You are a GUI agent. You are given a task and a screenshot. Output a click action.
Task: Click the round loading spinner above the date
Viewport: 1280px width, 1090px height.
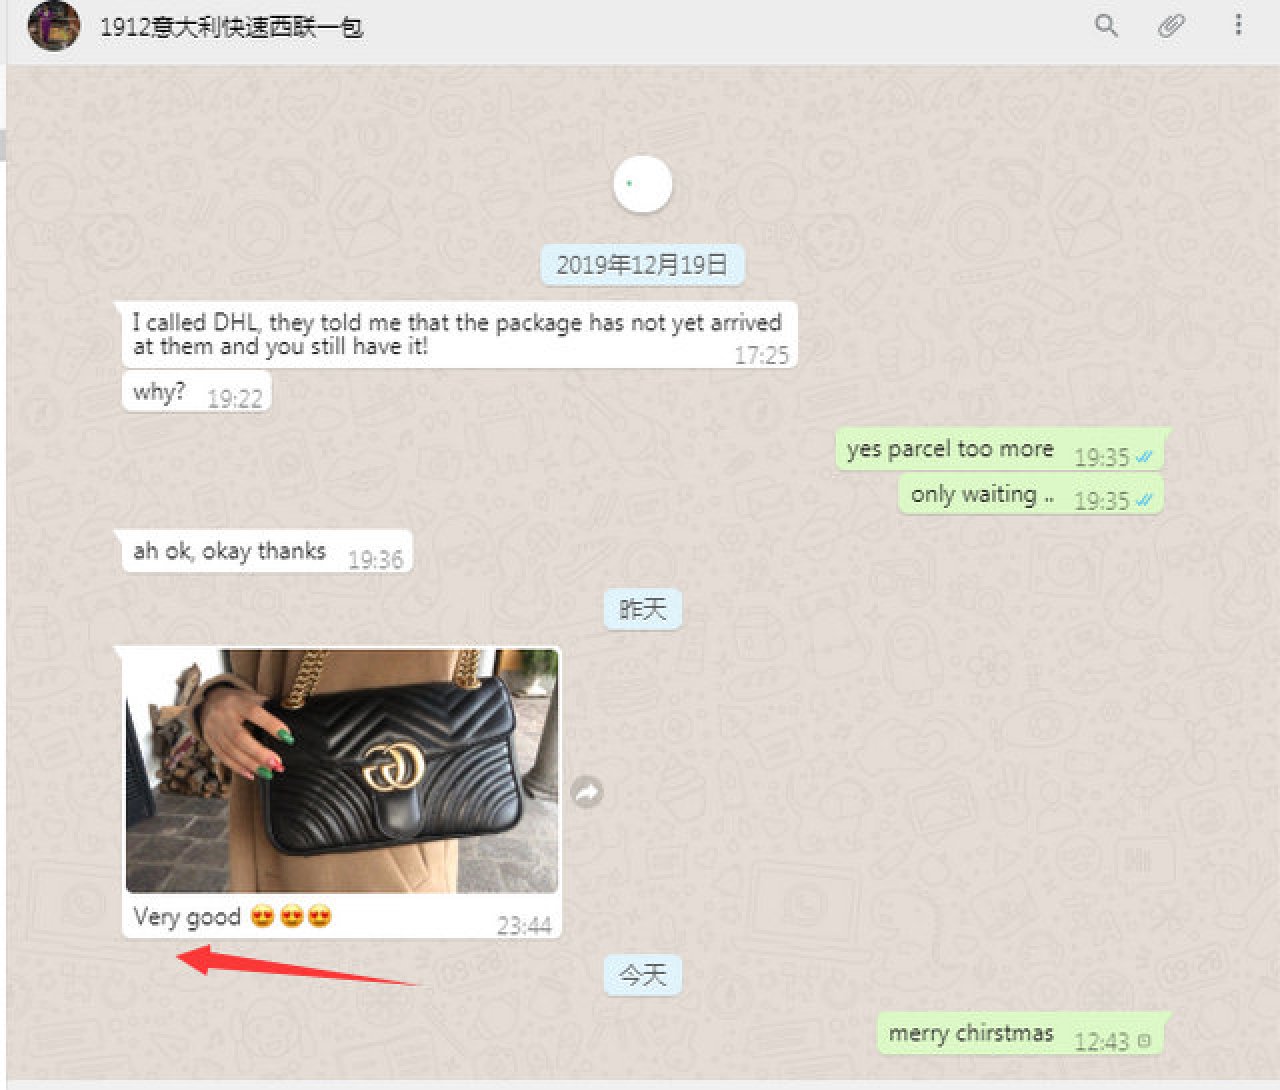pos(642,184)
